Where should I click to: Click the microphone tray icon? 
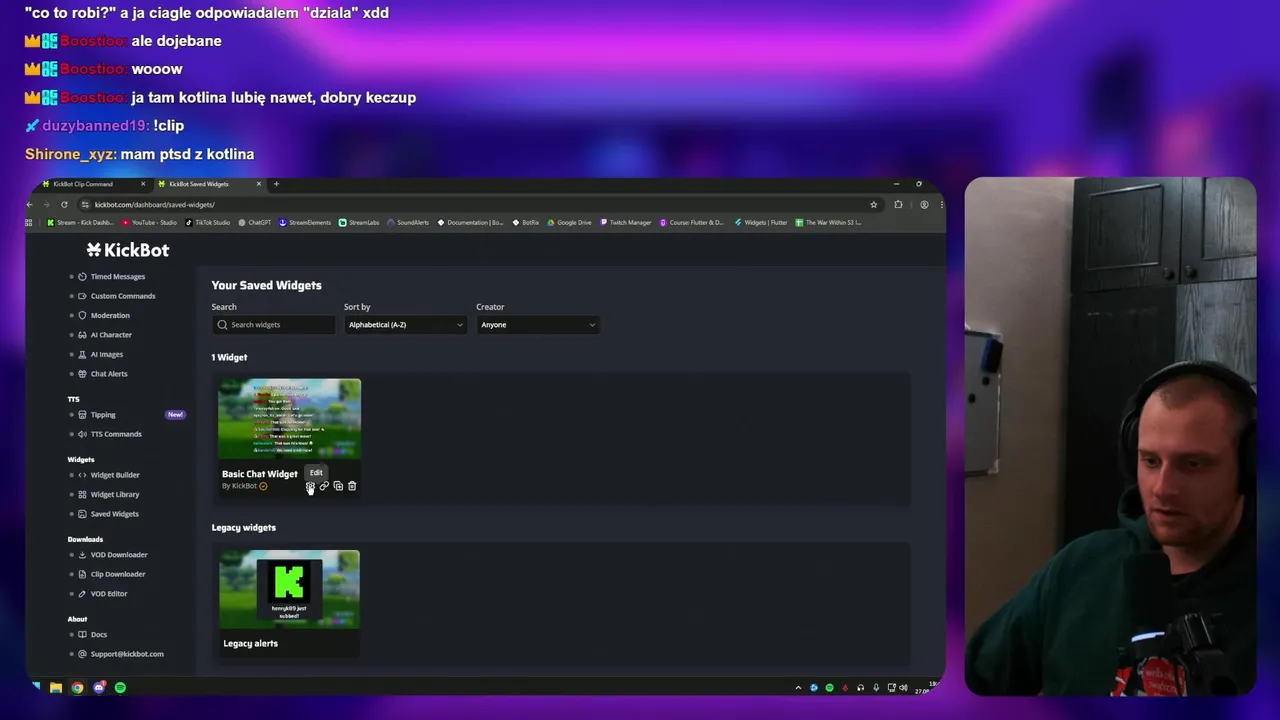876,688
